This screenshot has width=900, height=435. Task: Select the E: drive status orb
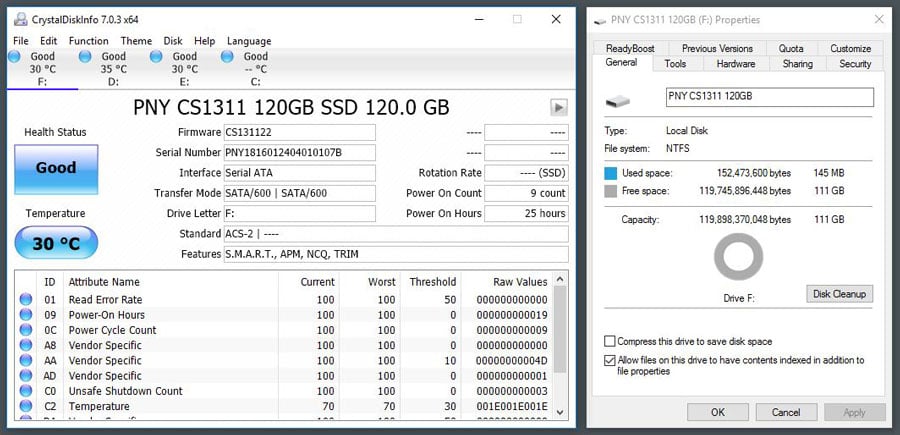[156, 56]
